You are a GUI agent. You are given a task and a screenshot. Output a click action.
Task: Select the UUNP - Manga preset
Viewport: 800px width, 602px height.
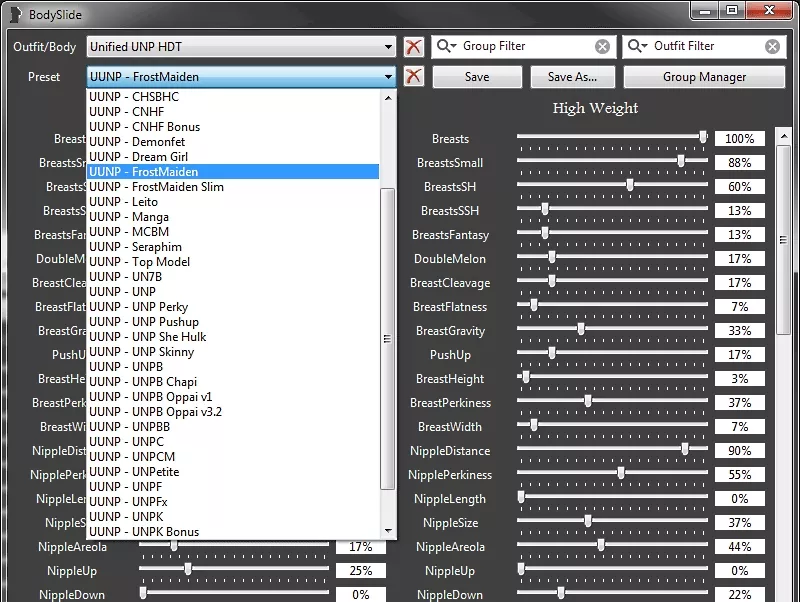(233, 217)
